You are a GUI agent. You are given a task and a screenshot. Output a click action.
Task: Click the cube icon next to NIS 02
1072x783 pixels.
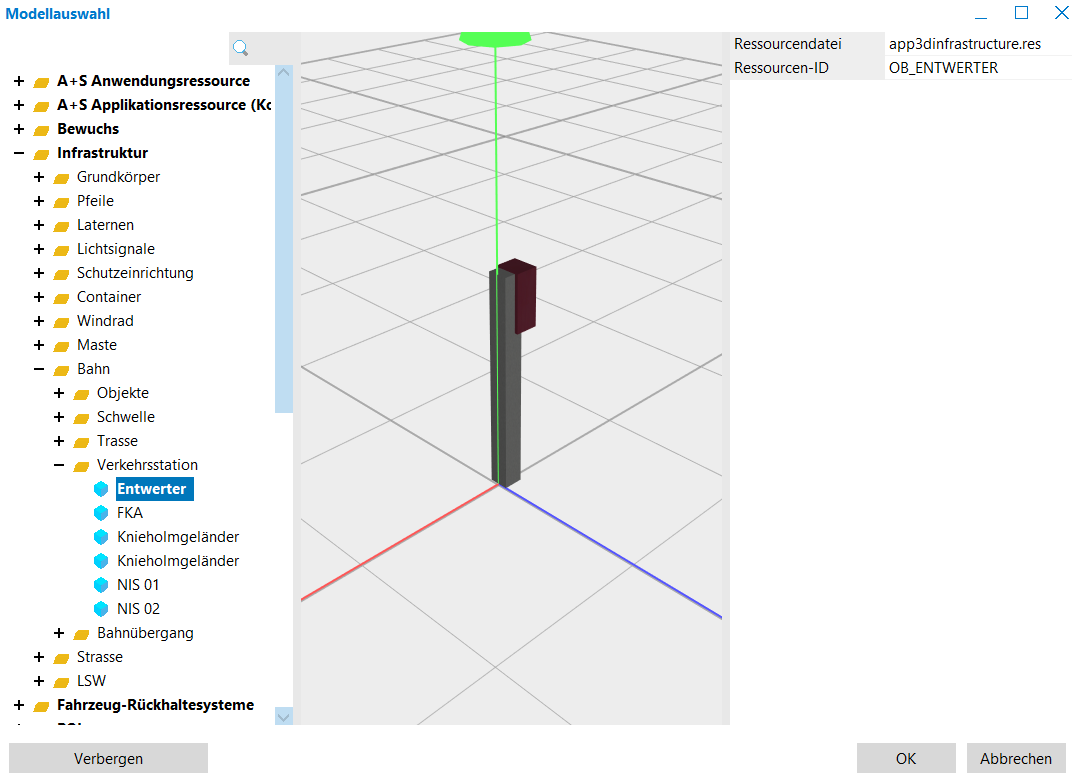click(x=100, y=609)
